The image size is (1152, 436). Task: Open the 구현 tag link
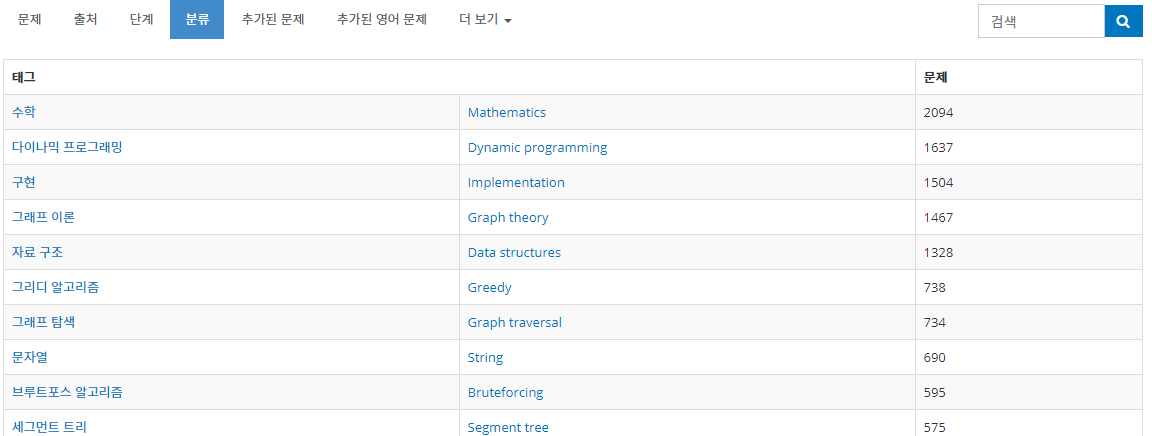[24, 182]
